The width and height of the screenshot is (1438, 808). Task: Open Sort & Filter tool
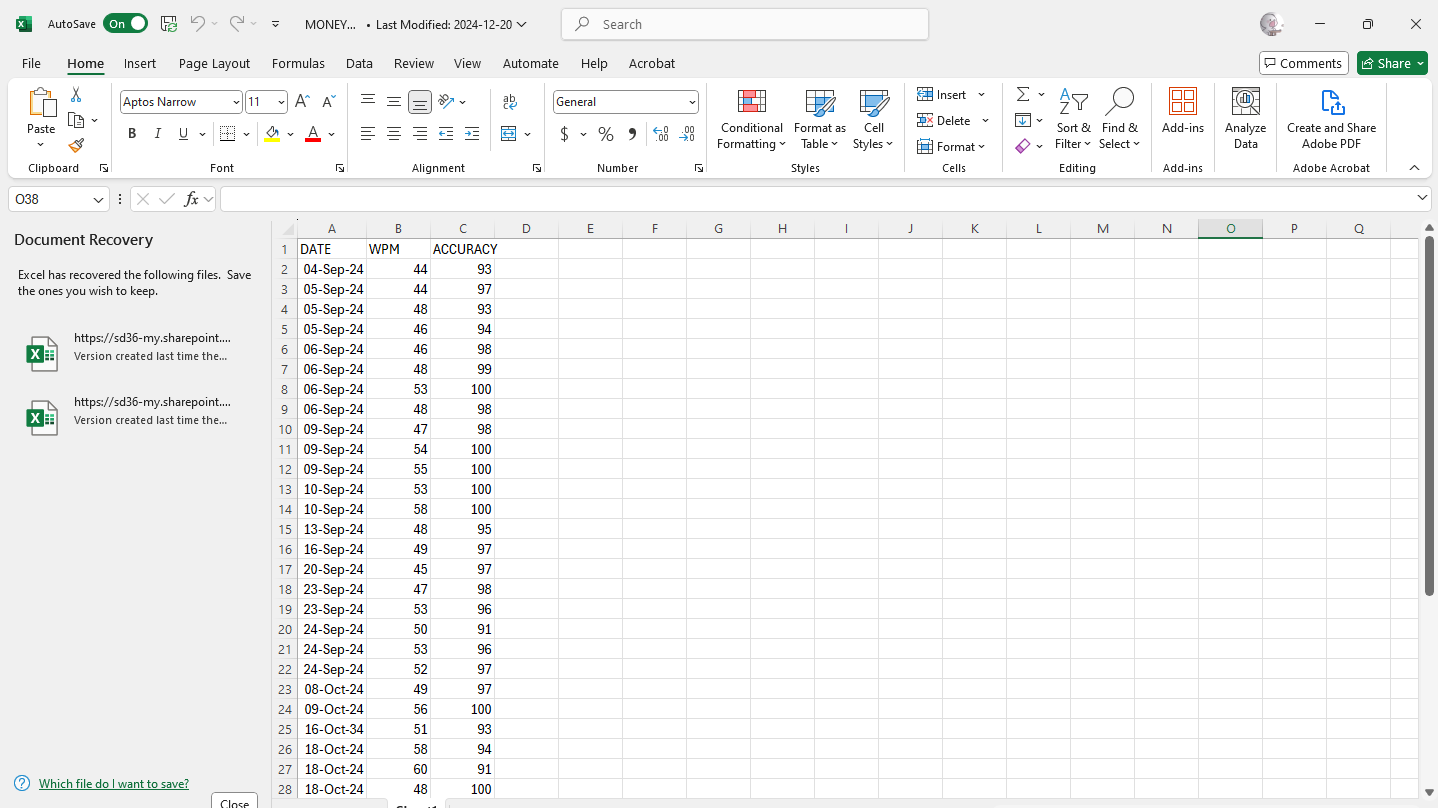pos(1074,119)
